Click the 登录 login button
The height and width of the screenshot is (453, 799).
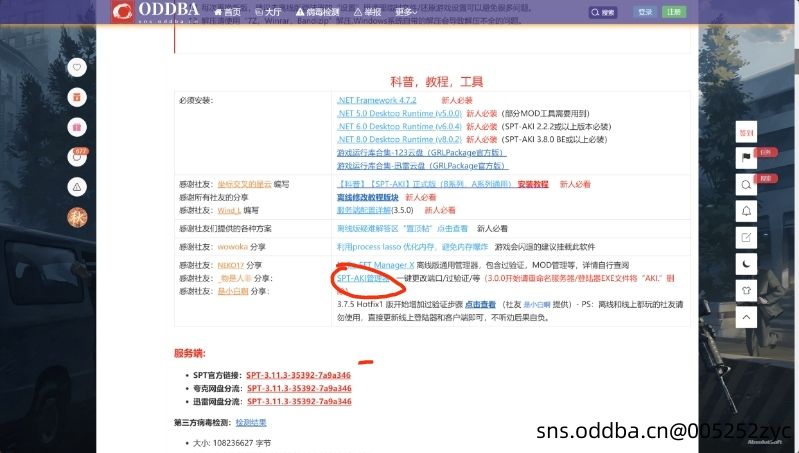[x=645, y=12]
